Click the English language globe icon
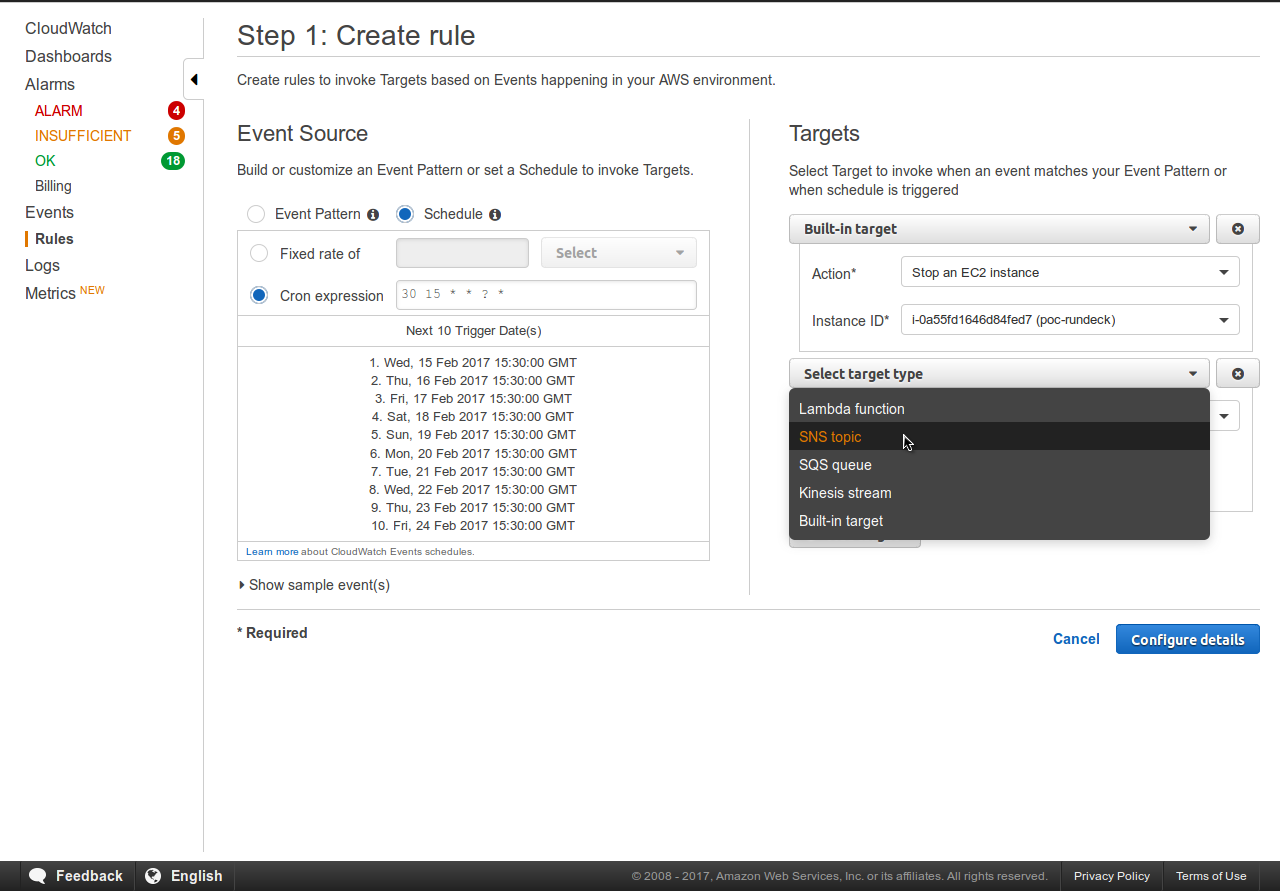 pyautogui.click(x=153, y=876)
